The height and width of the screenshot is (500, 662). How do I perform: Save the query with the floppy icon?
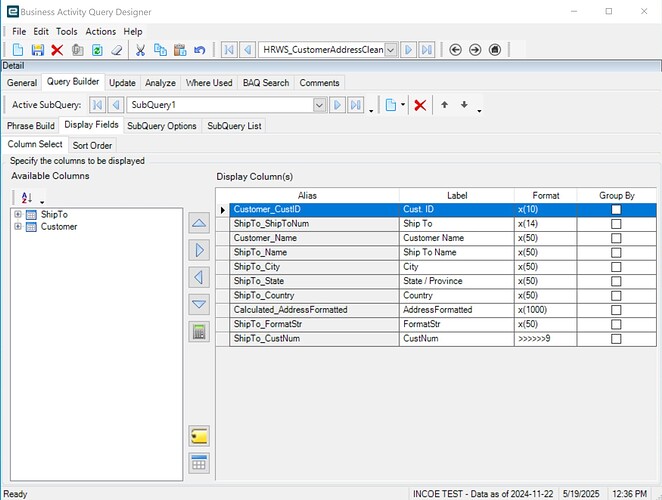coord(38,50)
